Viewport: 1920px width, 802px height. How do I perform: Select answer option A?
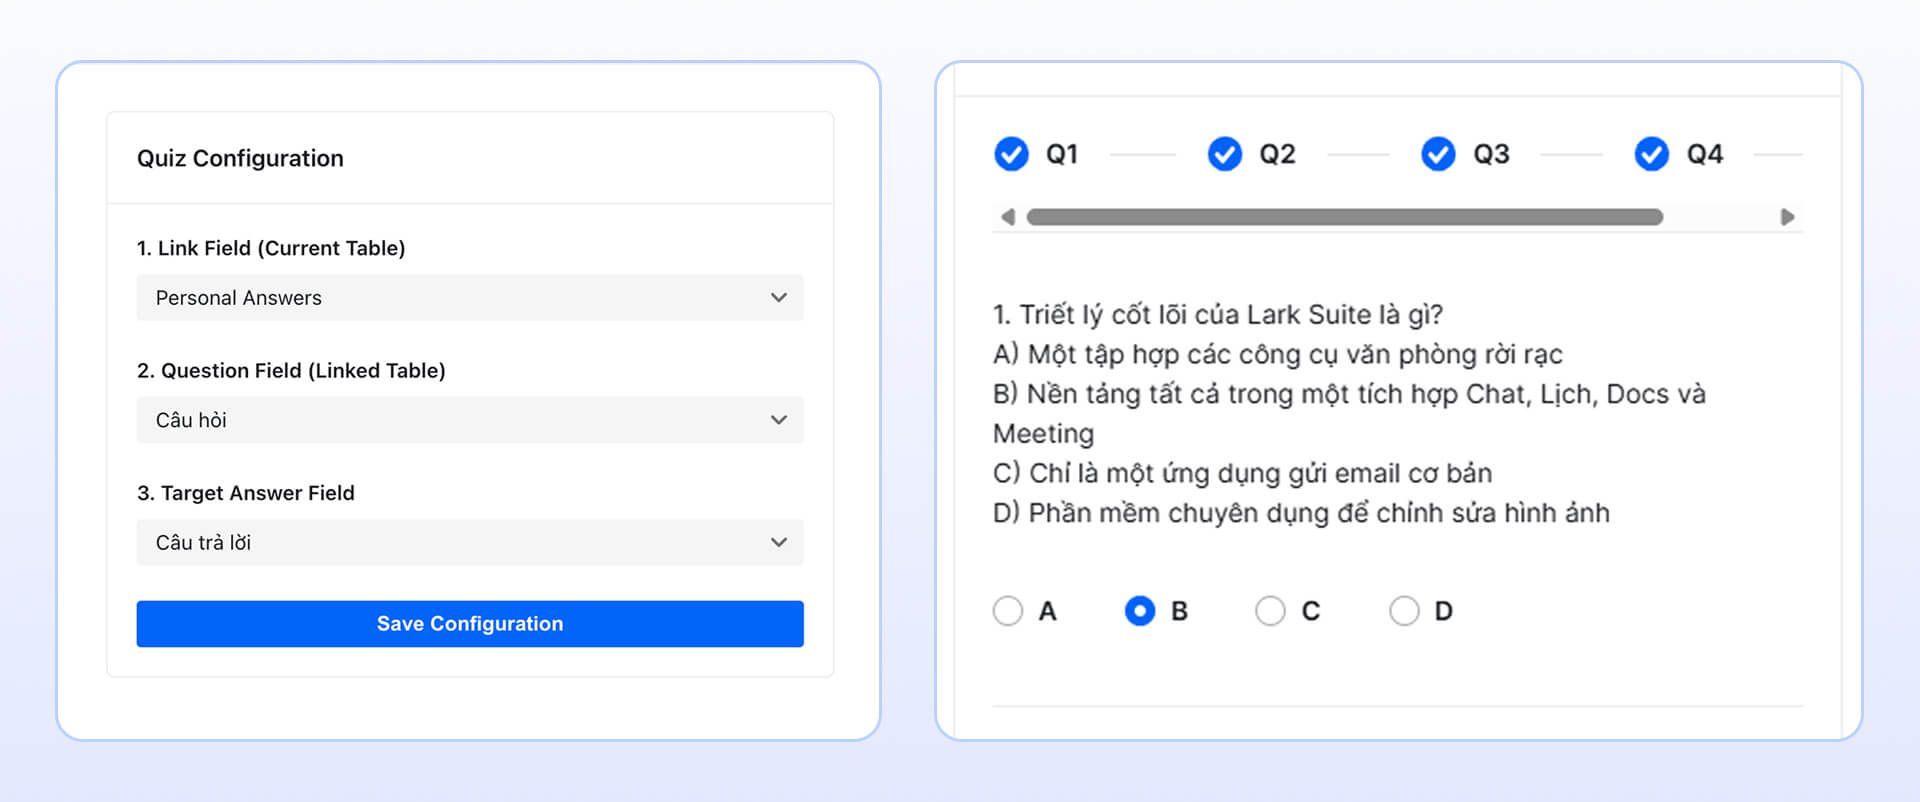pyautogui.click(x=1008, y=610)
